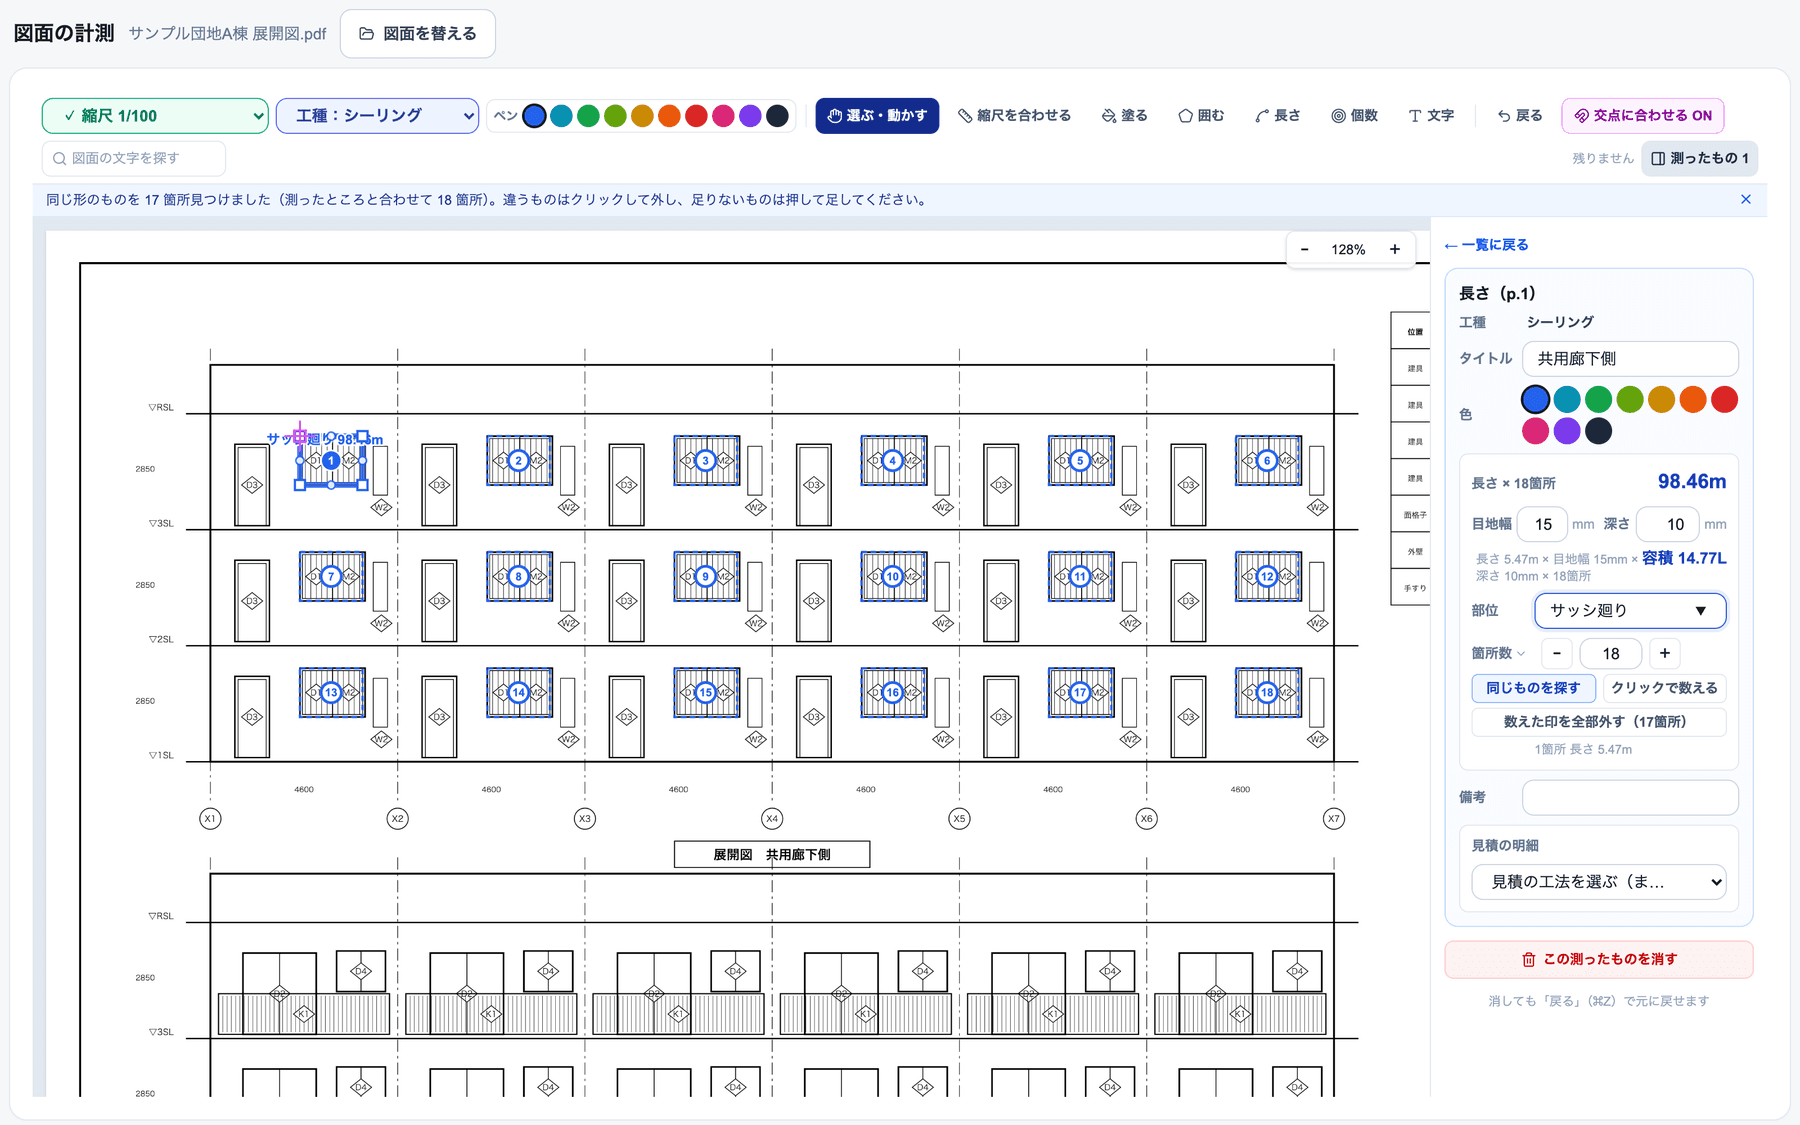Viewport: 1800px width, 1125px height.
Task: Open the 部位 サッシ廻り dropdown
Action: pos(1630,611)
